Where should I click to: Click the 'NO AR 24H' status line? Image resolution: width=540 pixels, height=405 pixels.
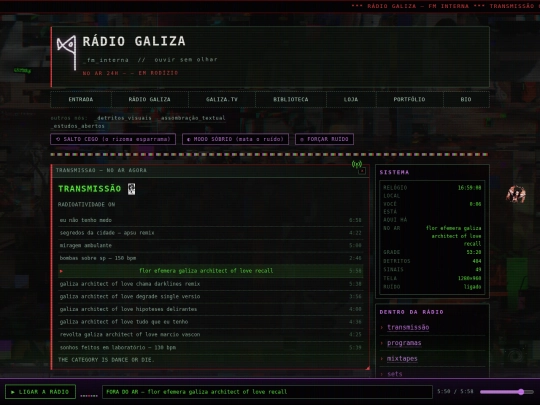click(x=130, y=73)
